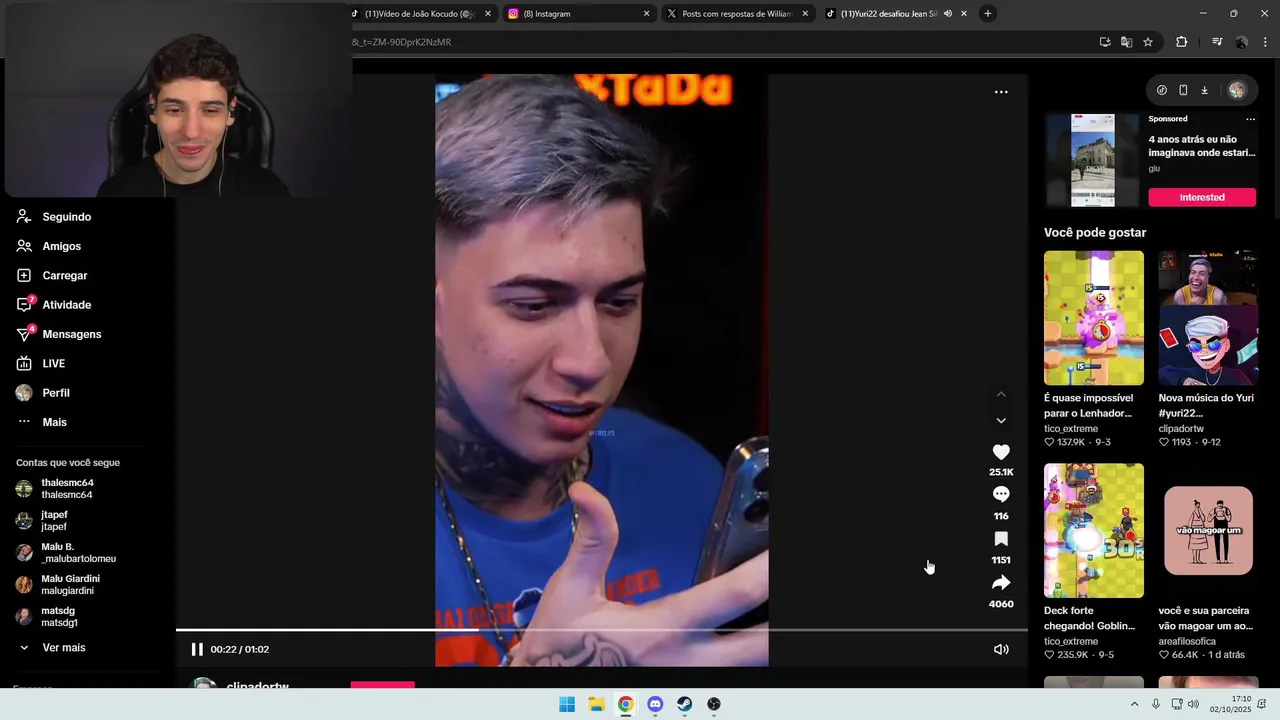The image size is (1280, 720).
Task: Click the download desktop app icon
Action: (1205, 90)
